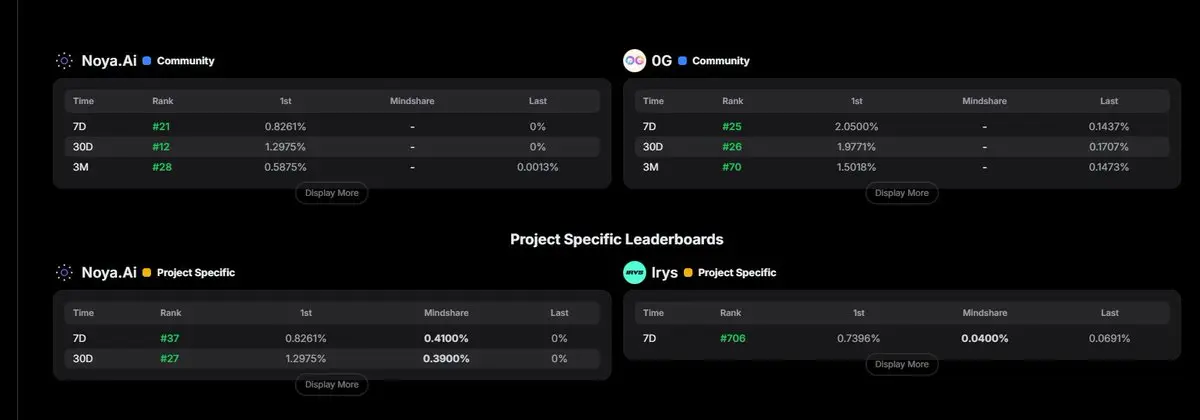The height and width of the screenshot is (420, 1200).
Task: Click Rank column header in Irys table
Action: click(732, 313)
